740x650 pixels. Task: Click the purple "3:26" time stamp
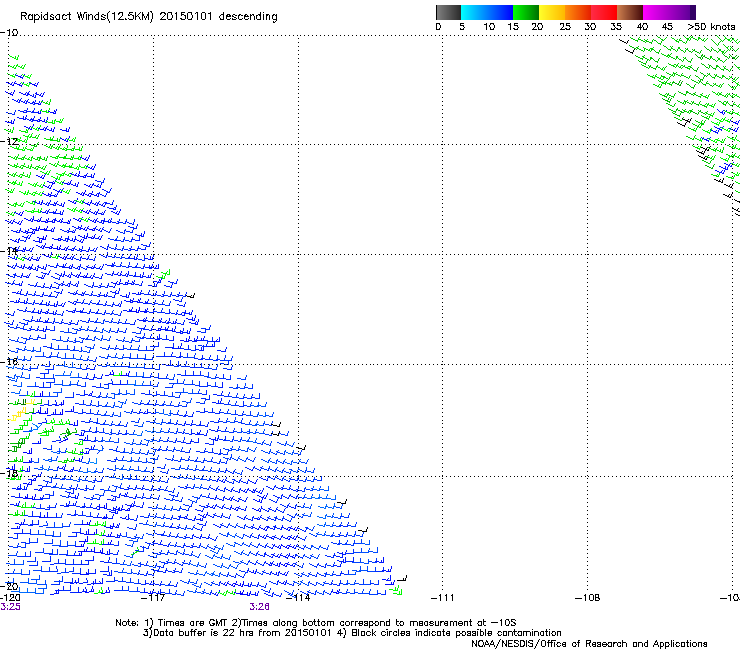(x=260, y=607)
